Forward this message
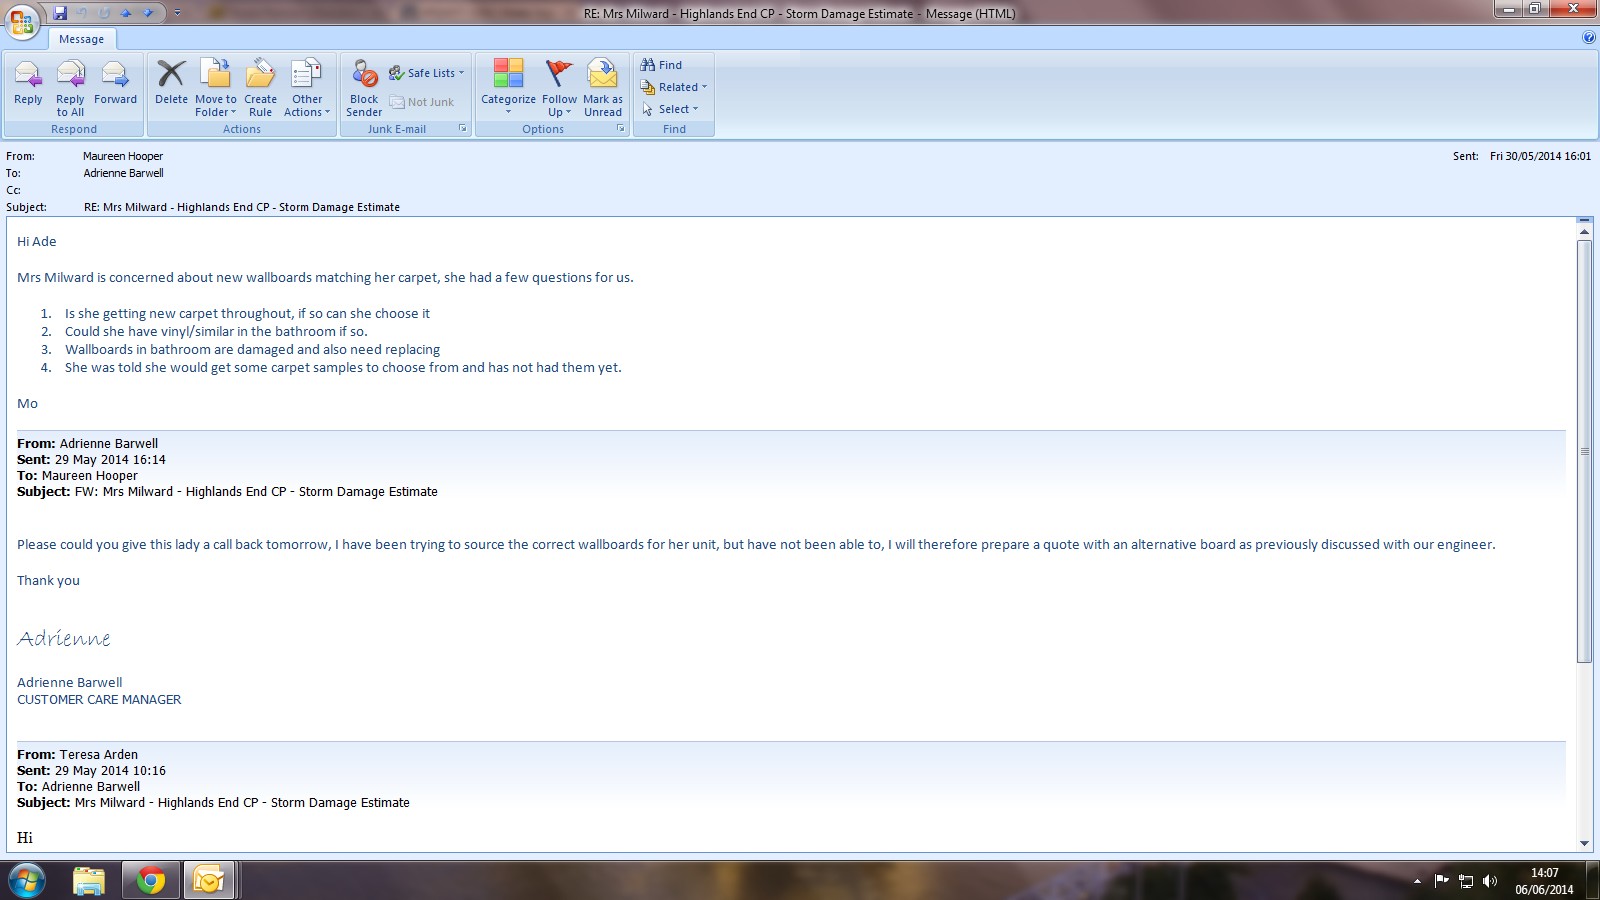Viewport: 1600px width, 900px height. click(x=115, y=83)
